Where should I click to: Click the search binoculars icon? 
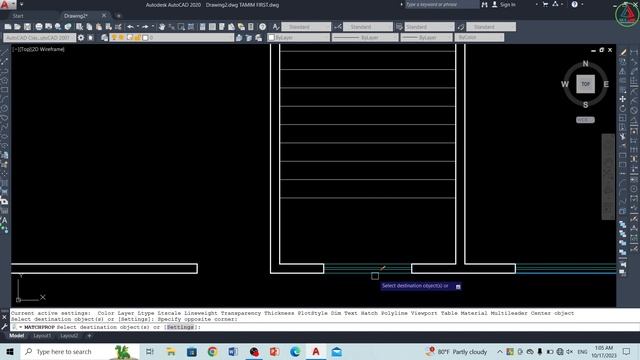pos(484,5)
